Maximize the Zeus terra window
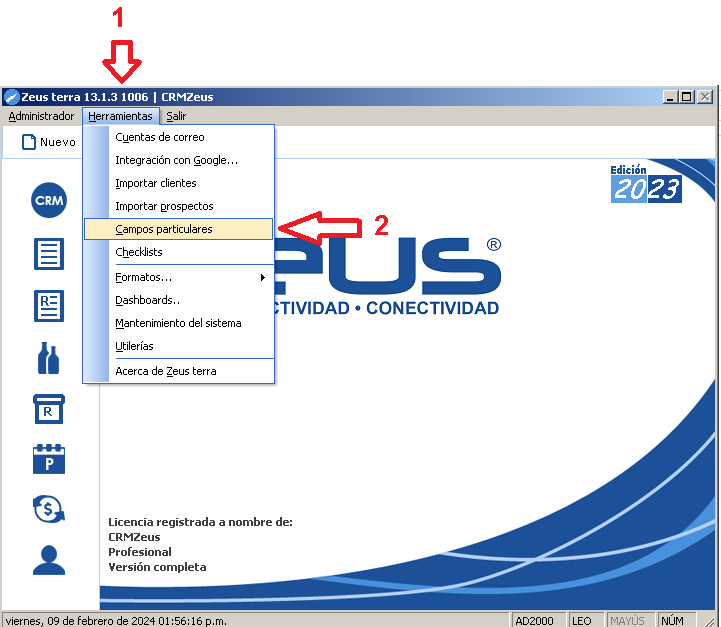 click(687, 97)
